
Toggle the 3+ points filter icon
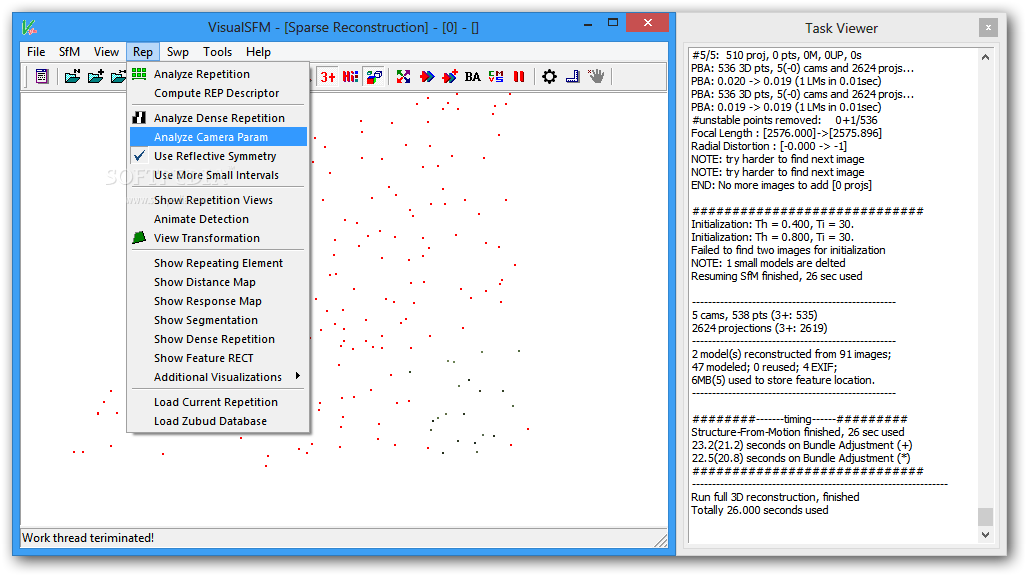pyautogui.click(x=328, y=77)
